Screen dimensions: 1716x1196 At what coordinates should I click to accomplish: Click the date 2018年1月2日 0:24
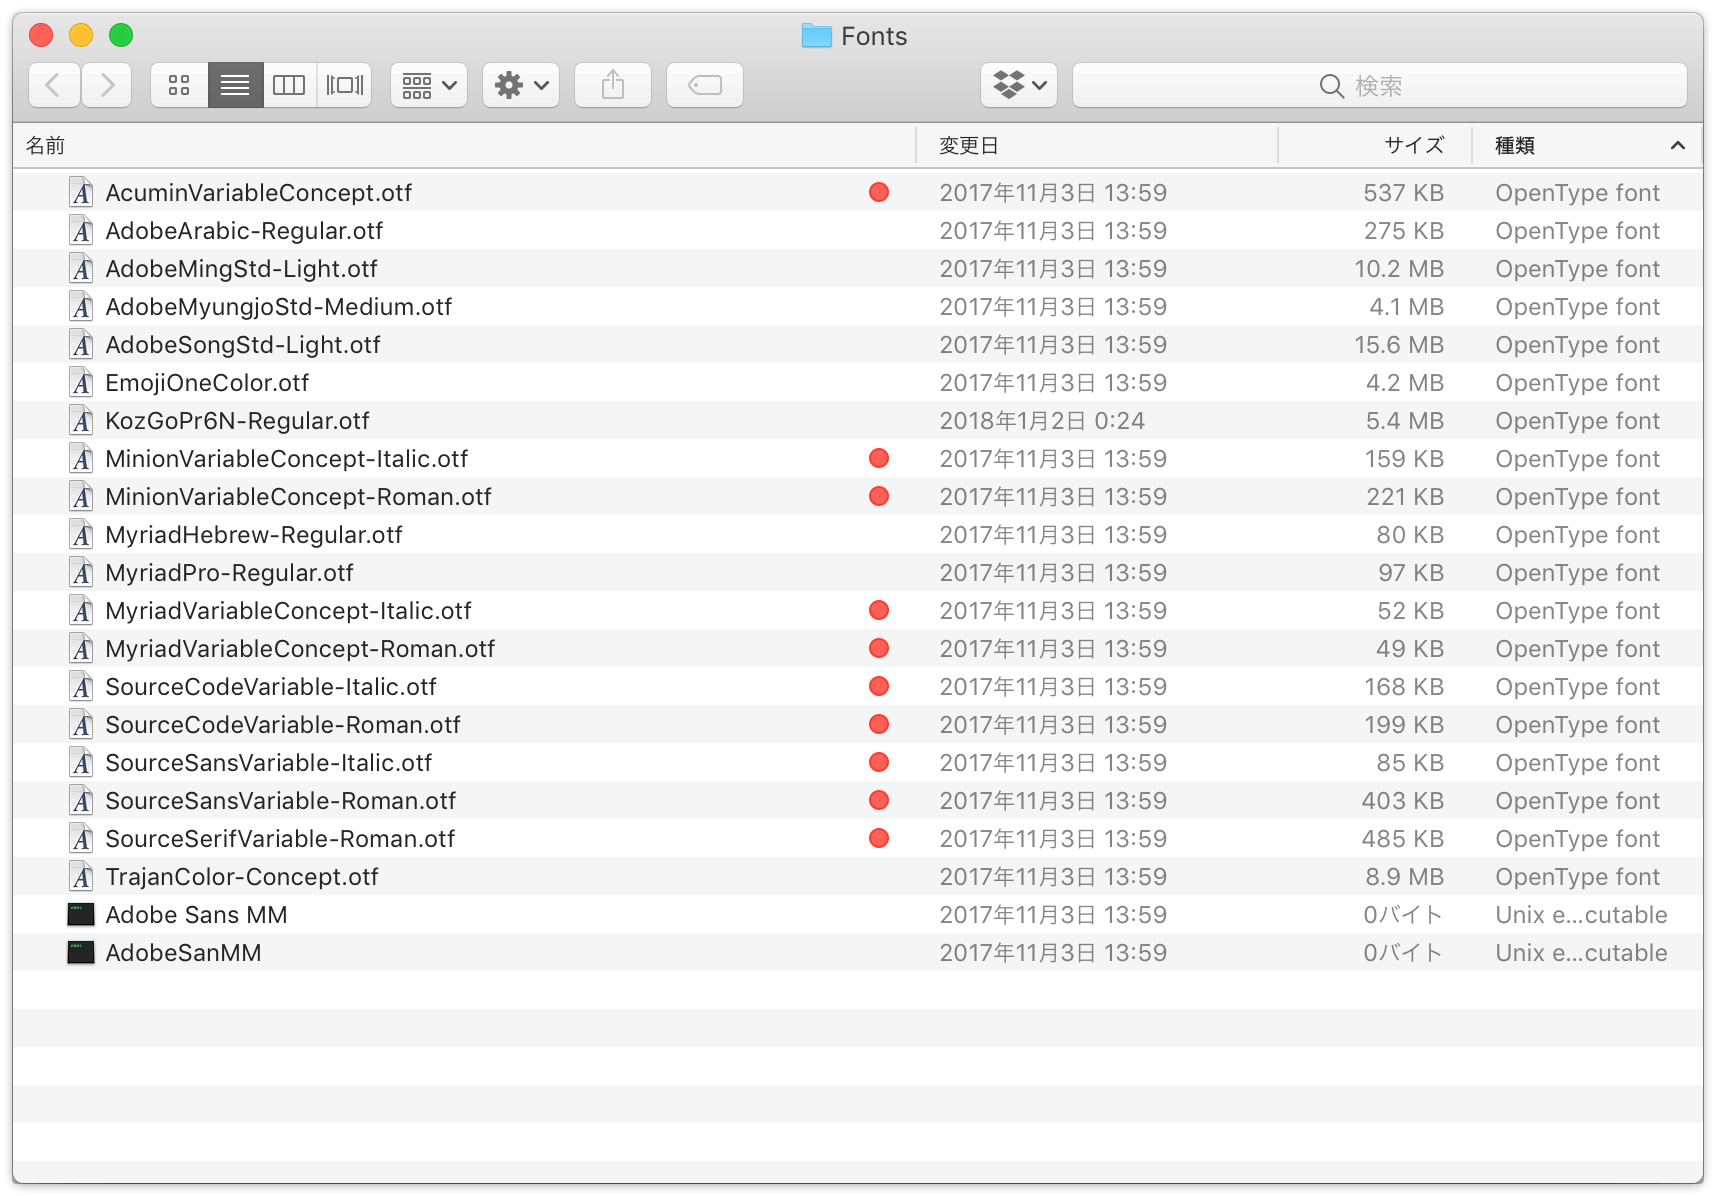[1042, 421]
